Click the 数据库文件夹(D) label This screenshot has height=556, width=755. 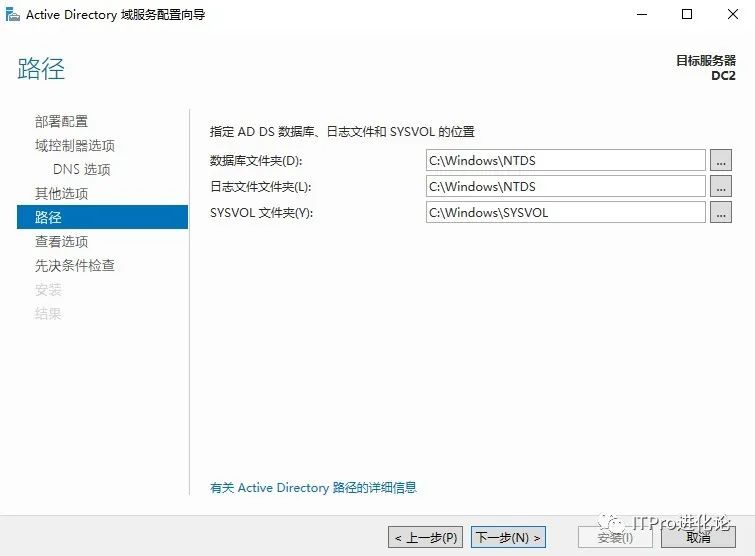pos(256,161)
